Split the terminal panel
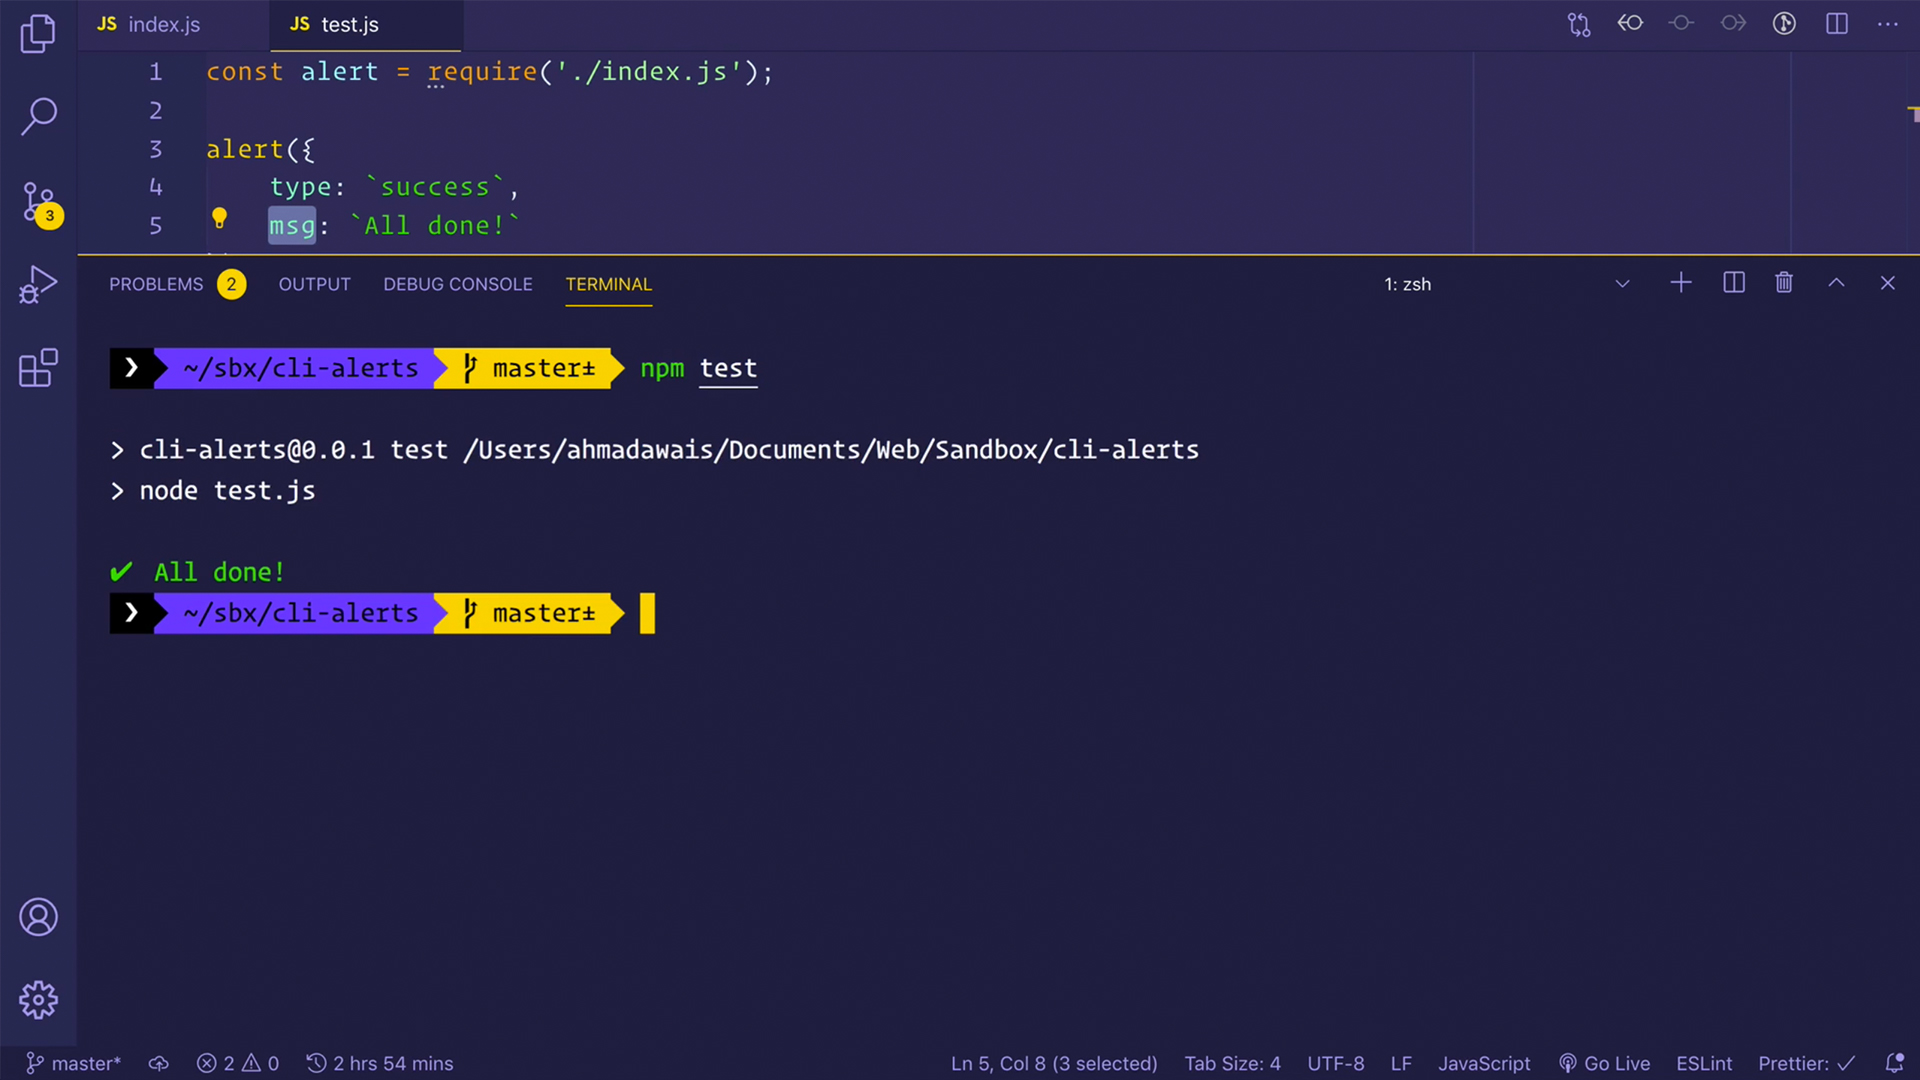This screenshot has height=1080, width=1920. 1734,283
